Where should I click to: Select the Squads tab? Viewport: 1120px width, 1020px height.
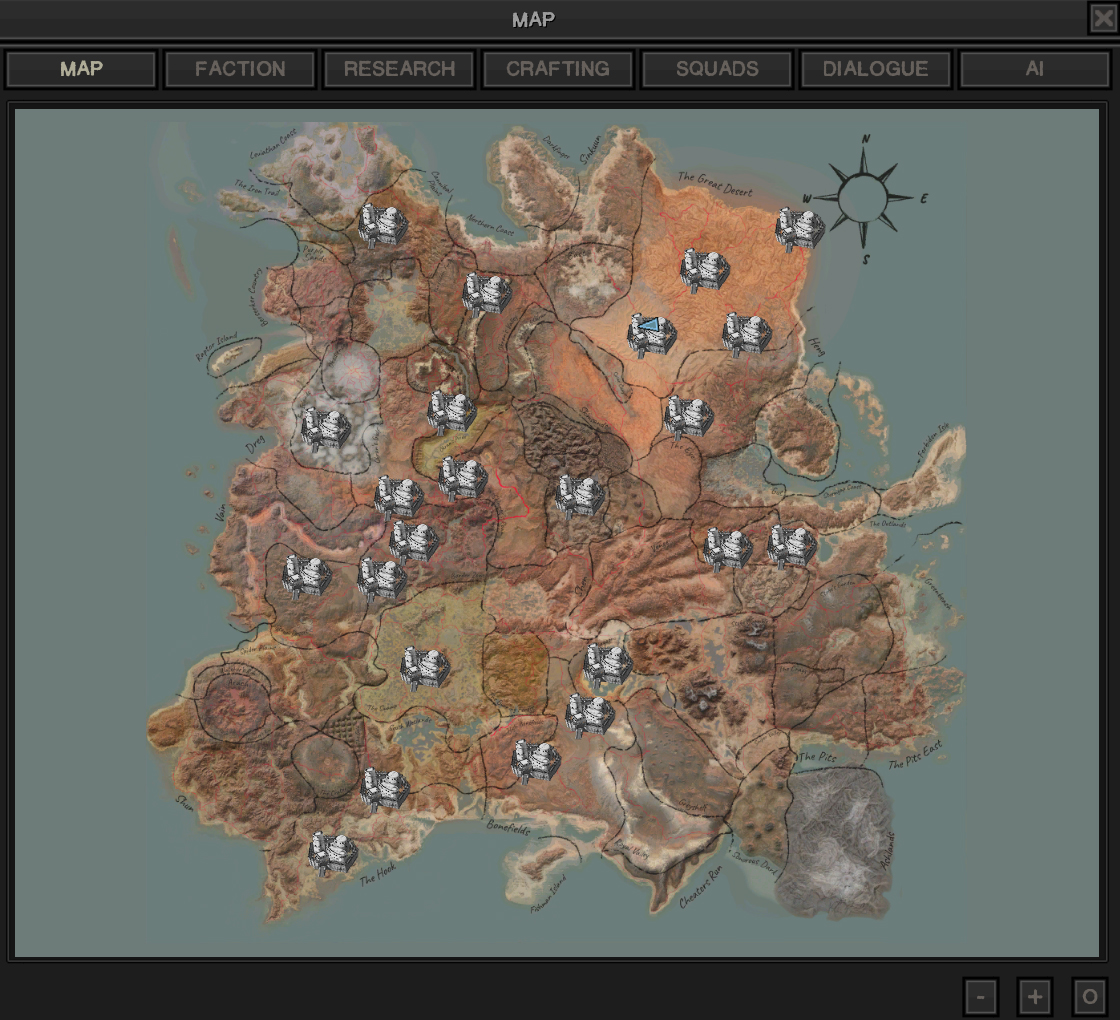click(717, 69)
